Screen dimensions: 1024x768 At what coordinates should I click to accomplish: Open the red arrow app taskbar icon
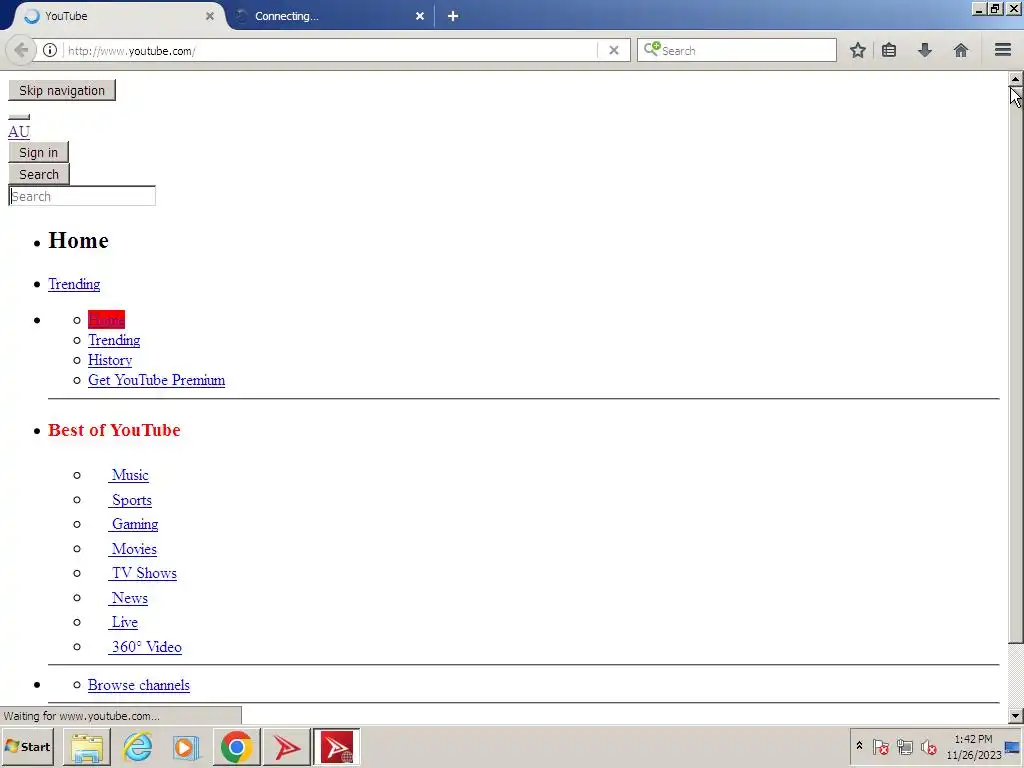point(286,746)
